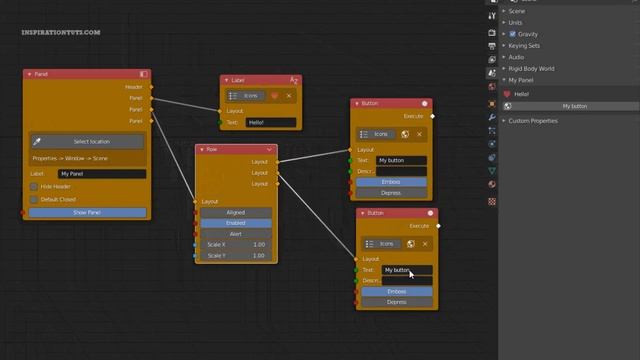Screen dimensions: 640x360
Task: Expand the Scene subpanel
Action: coord(504,11)
